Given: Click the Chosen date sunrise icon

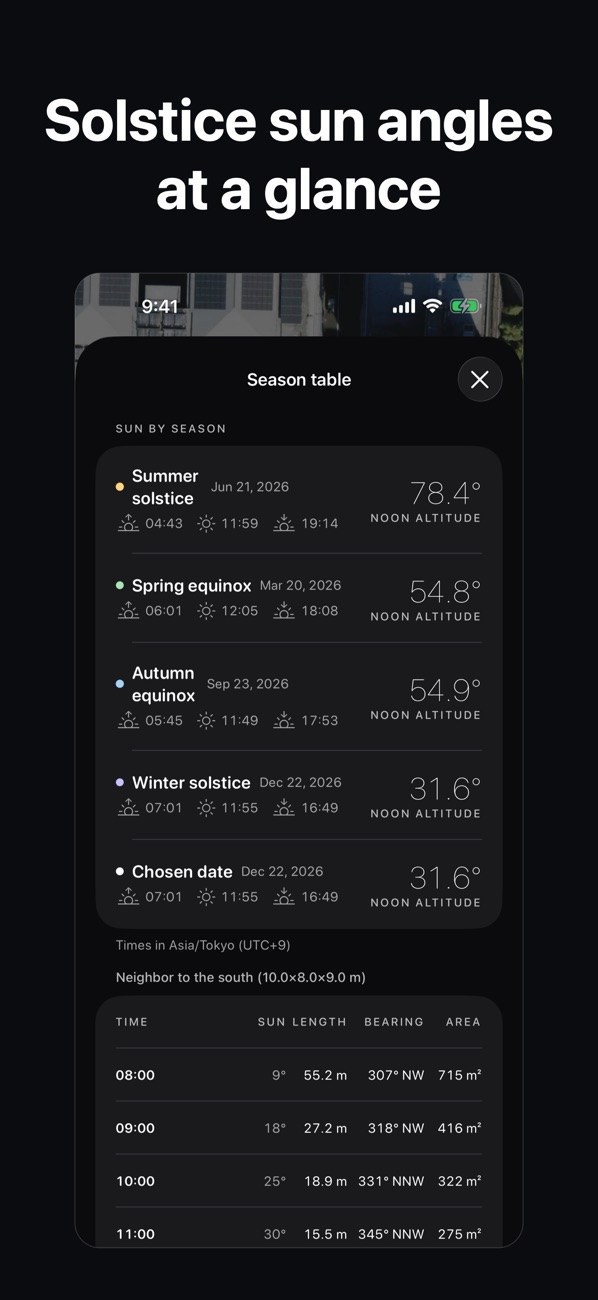Looking at the screenshot, I should coord(128,897).
